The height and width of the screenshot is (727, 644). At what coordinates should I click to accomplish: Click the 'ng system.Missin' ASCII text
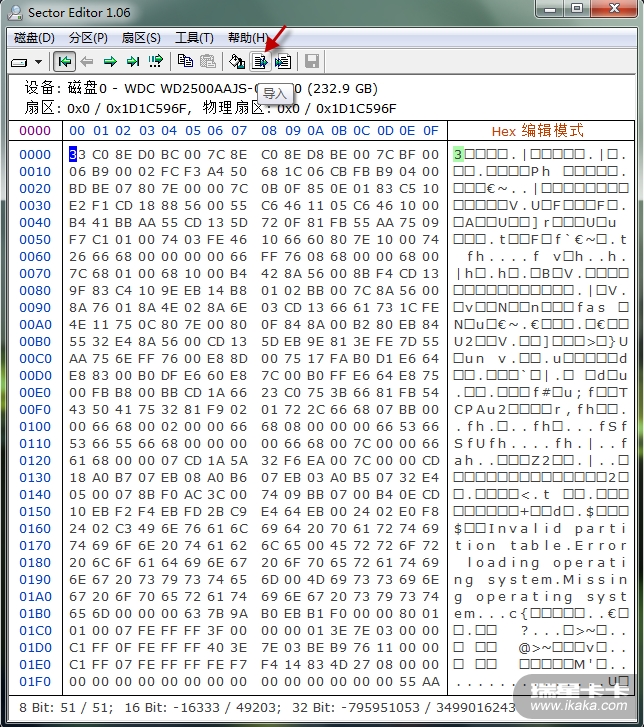coord(541,580)
